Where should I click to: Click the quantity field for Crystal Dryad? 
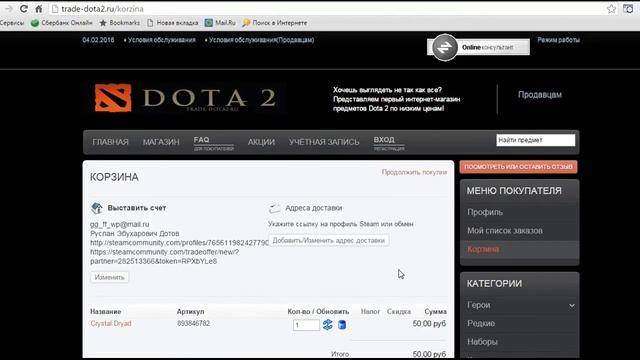tap(306, 325)
